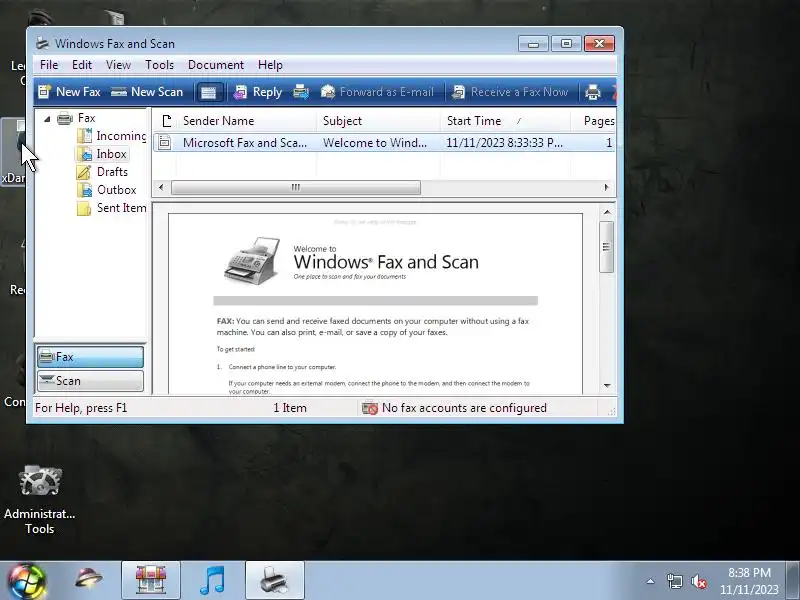Screen dimensions: 800x600
Task: Click the Fax and Scan title bar icon
Action: point(43,43)
